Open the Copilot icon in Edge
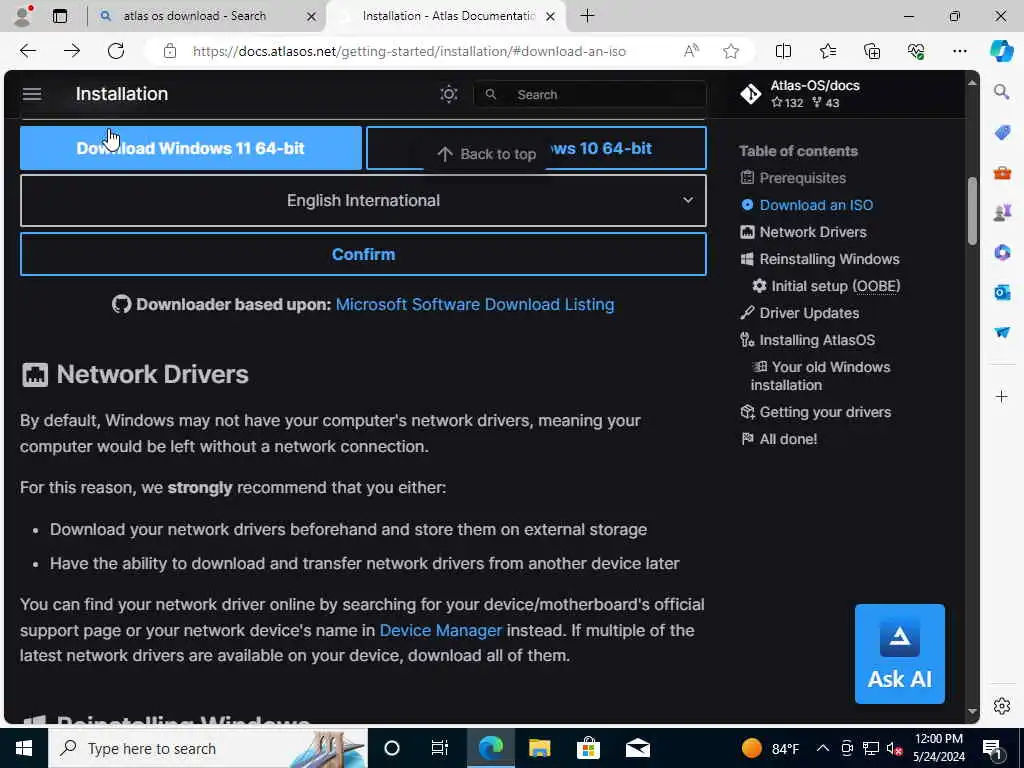The width and height of the screenshot is (1024, 768). pos(1001,51)
